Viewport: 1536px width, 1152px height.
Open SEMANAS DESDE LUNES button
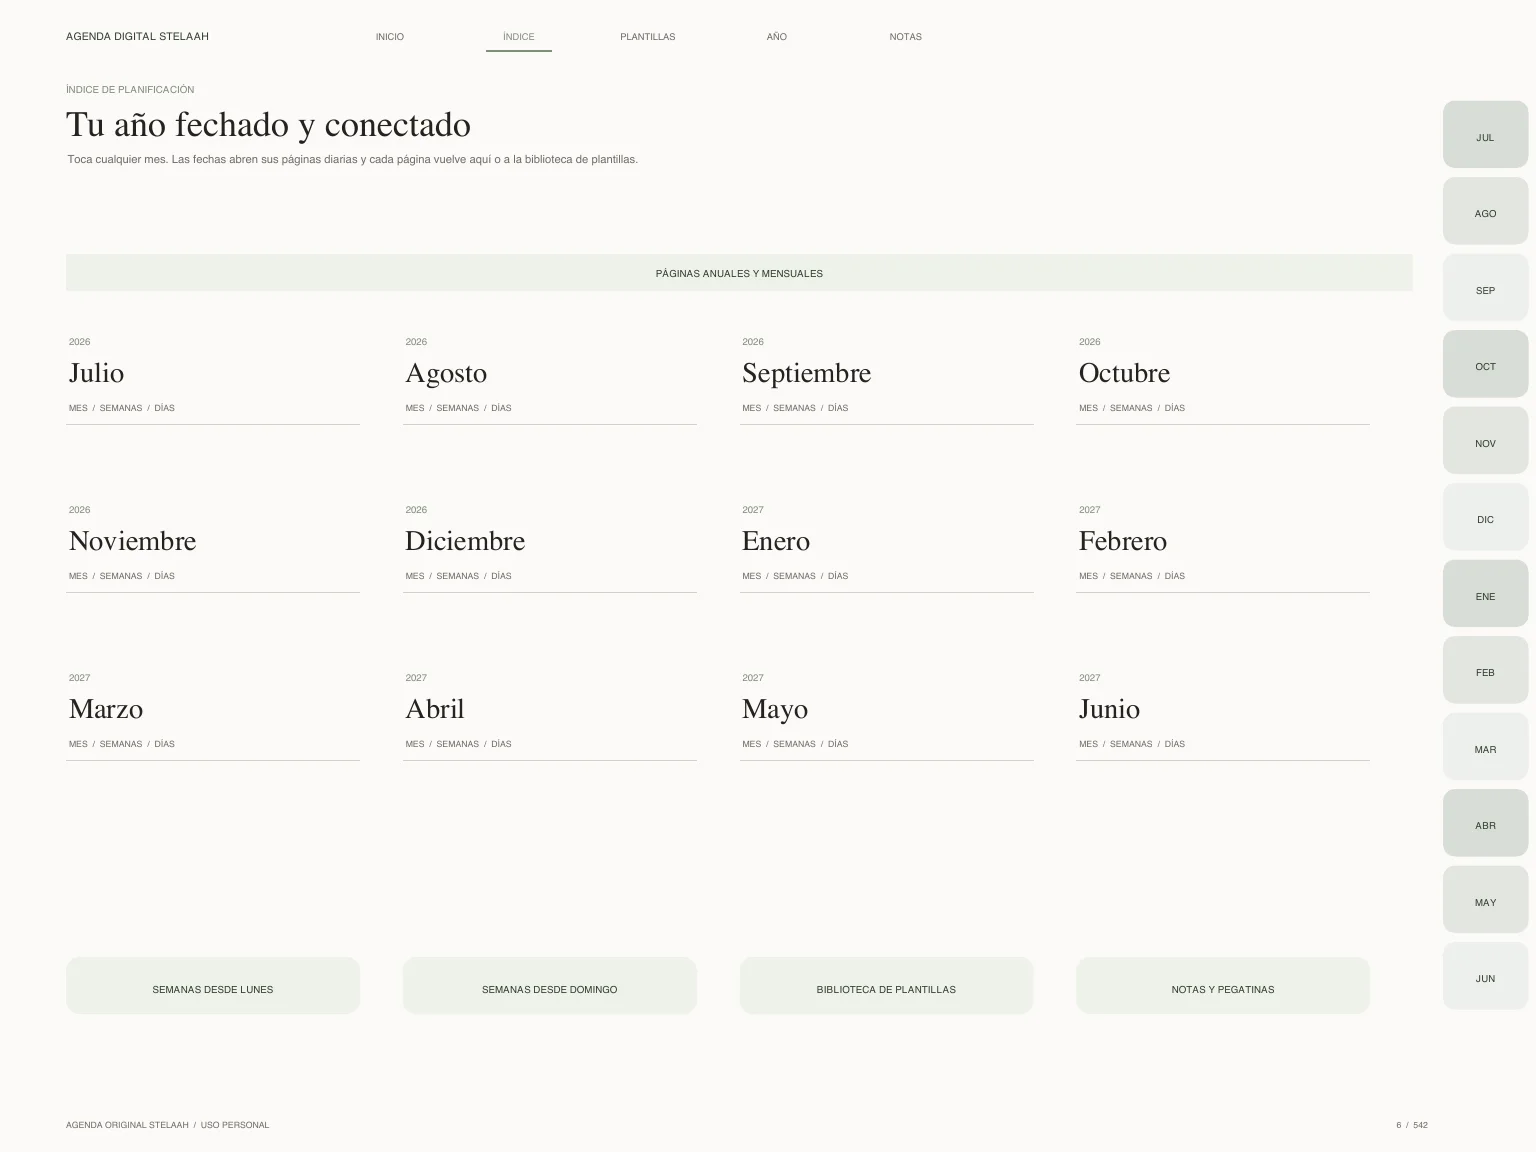pos(213,986)
